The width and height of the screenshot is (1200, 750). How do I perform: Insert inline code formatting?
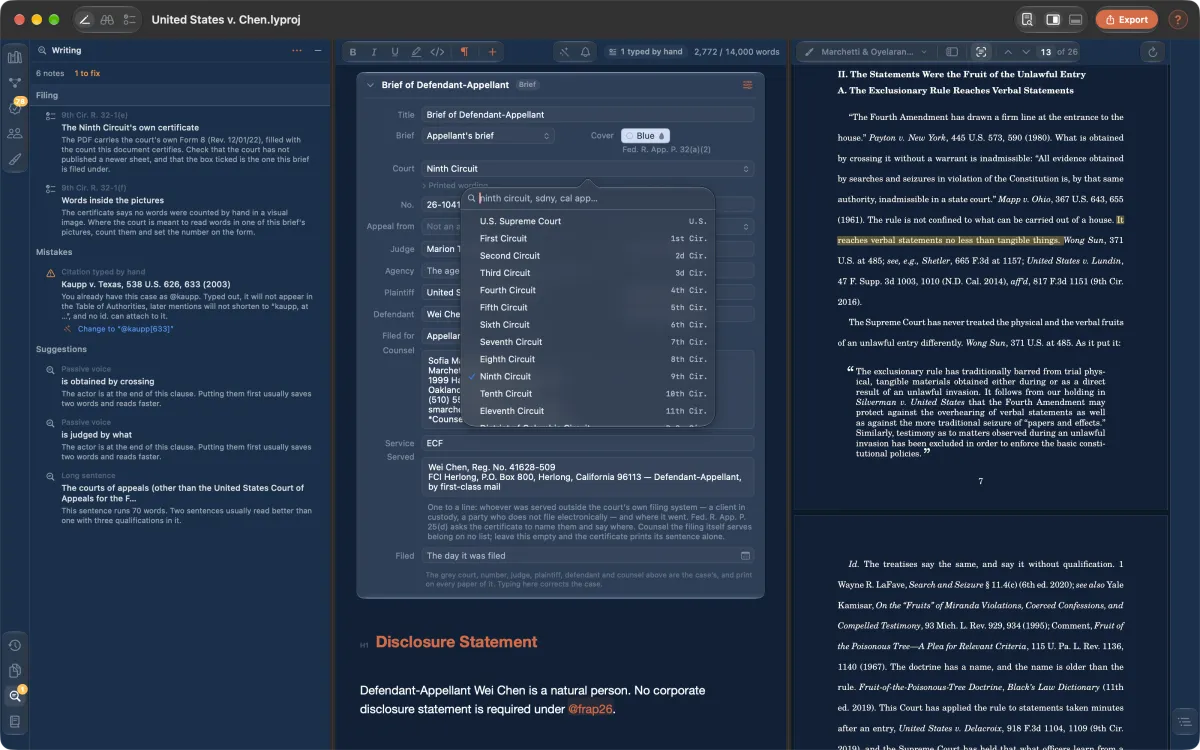(x=437, y=51)
